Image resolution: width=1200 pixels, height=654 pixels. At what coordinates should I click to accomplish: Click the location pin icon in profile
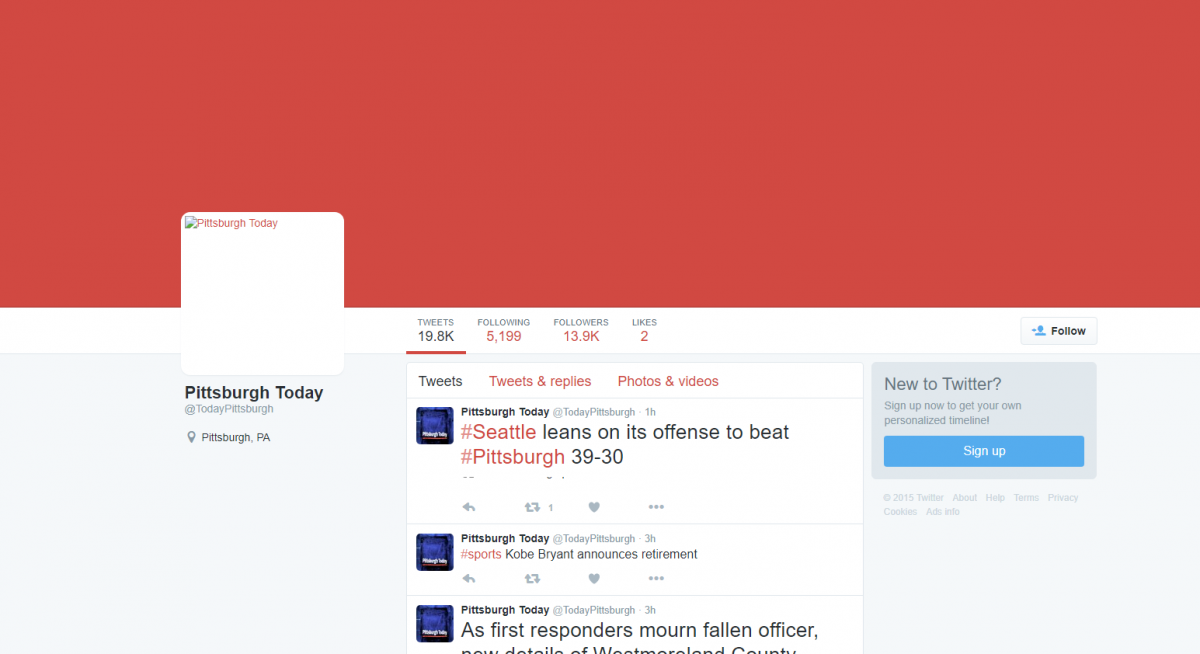[191, 437]
